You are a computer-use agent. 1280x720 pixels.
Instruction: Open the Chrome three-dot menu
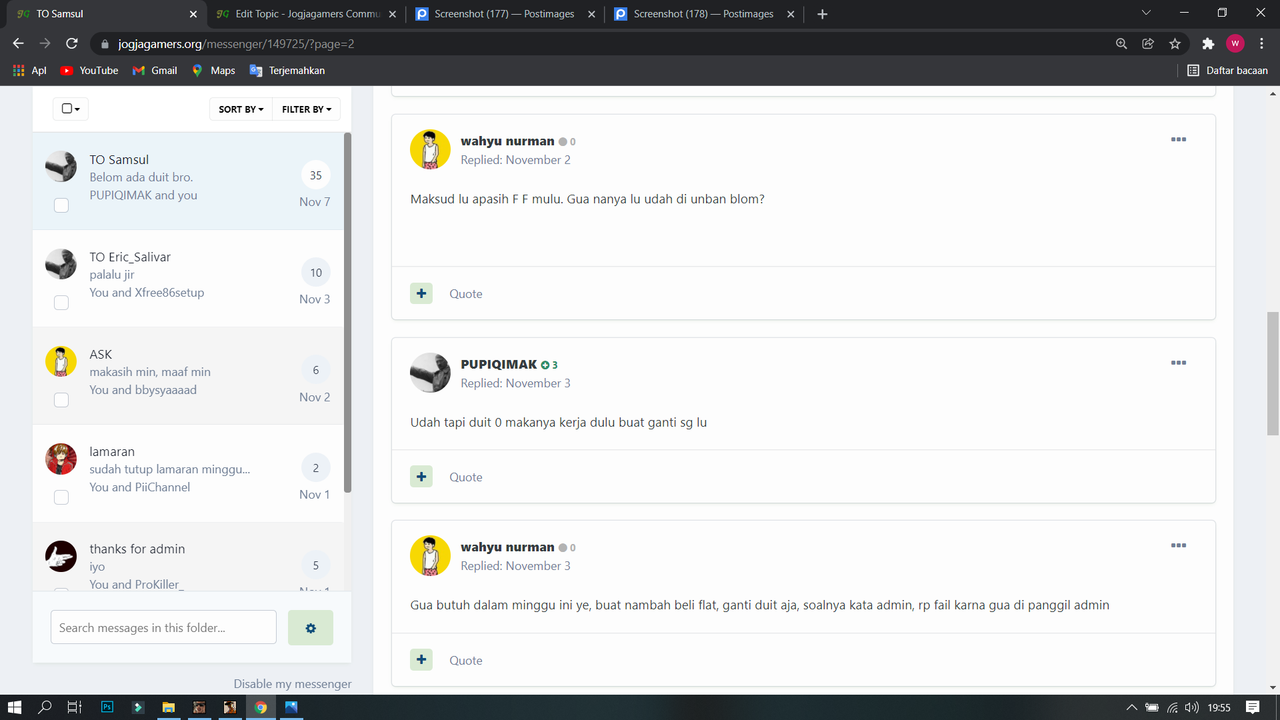[1261, 44]
